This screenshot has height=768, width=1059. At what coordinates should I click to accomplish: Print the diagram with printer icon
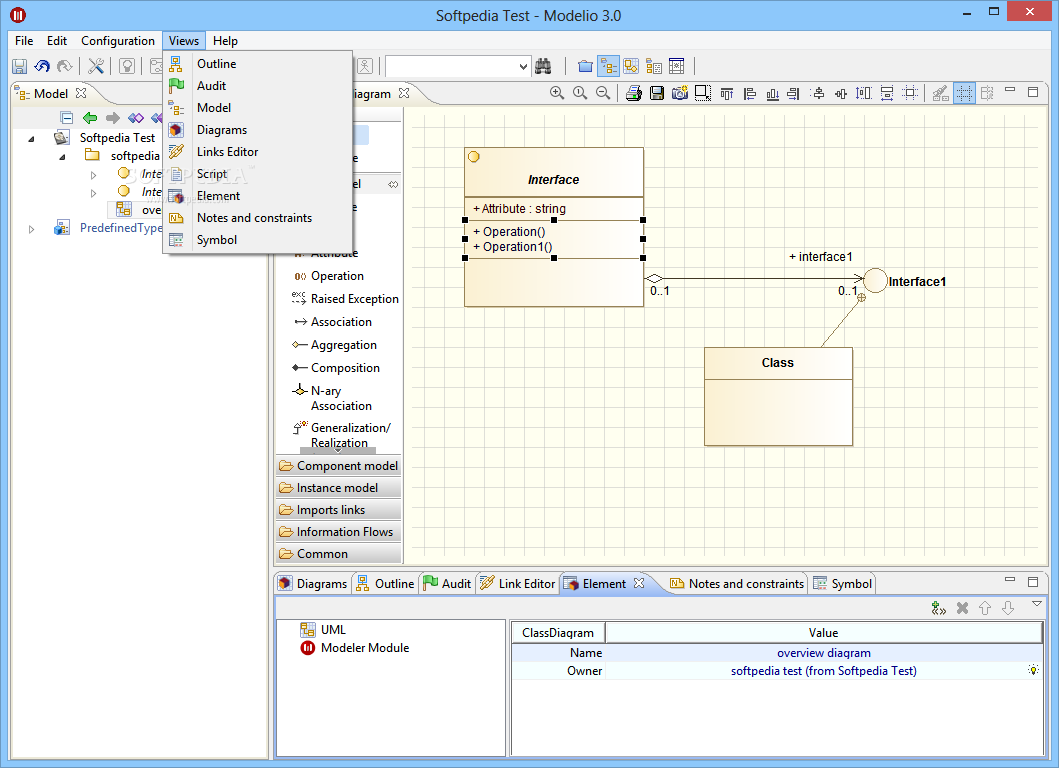pos(634,93)
